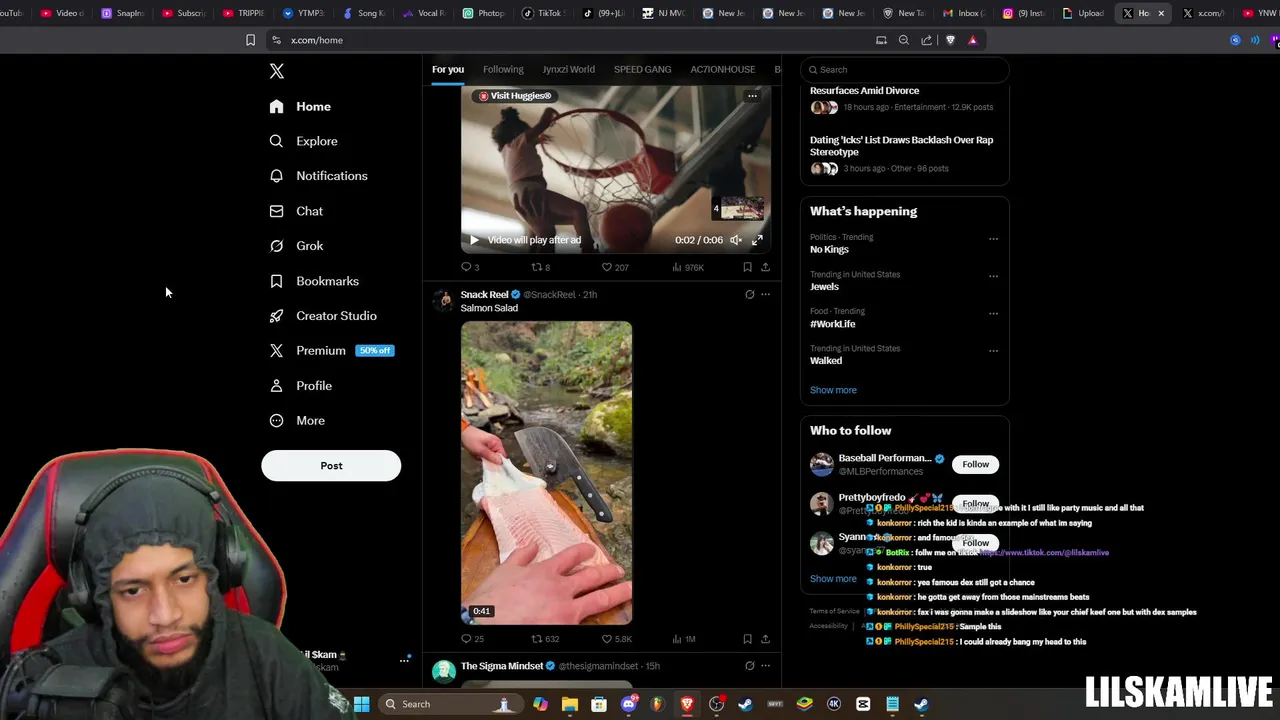Select the For you tab
This screenshot has height=720, width=1280.
pos(448,69)
